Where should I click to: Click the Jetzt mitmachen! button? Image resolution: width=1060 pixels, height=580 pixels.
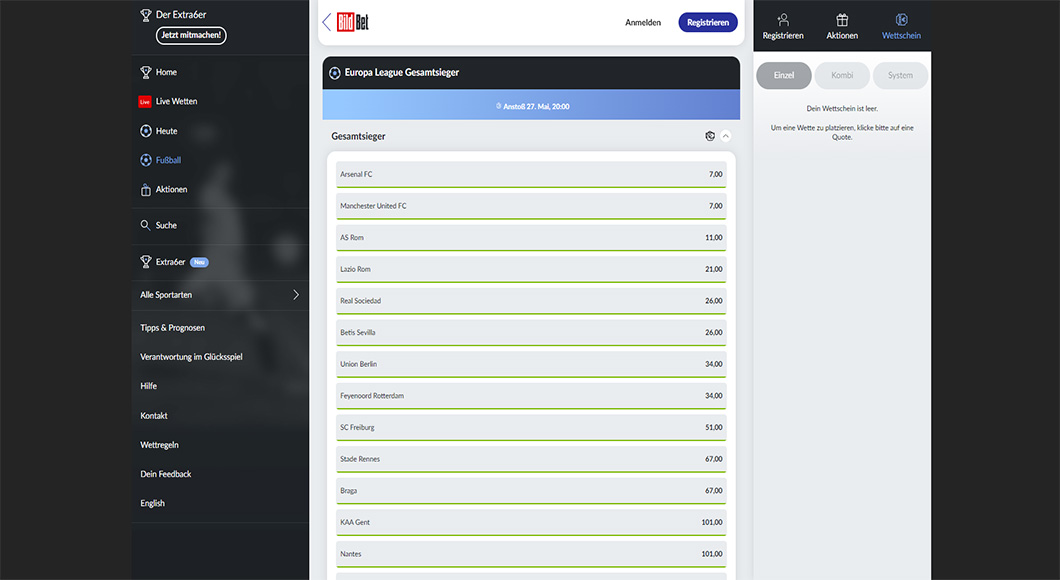tap(191, 35)
